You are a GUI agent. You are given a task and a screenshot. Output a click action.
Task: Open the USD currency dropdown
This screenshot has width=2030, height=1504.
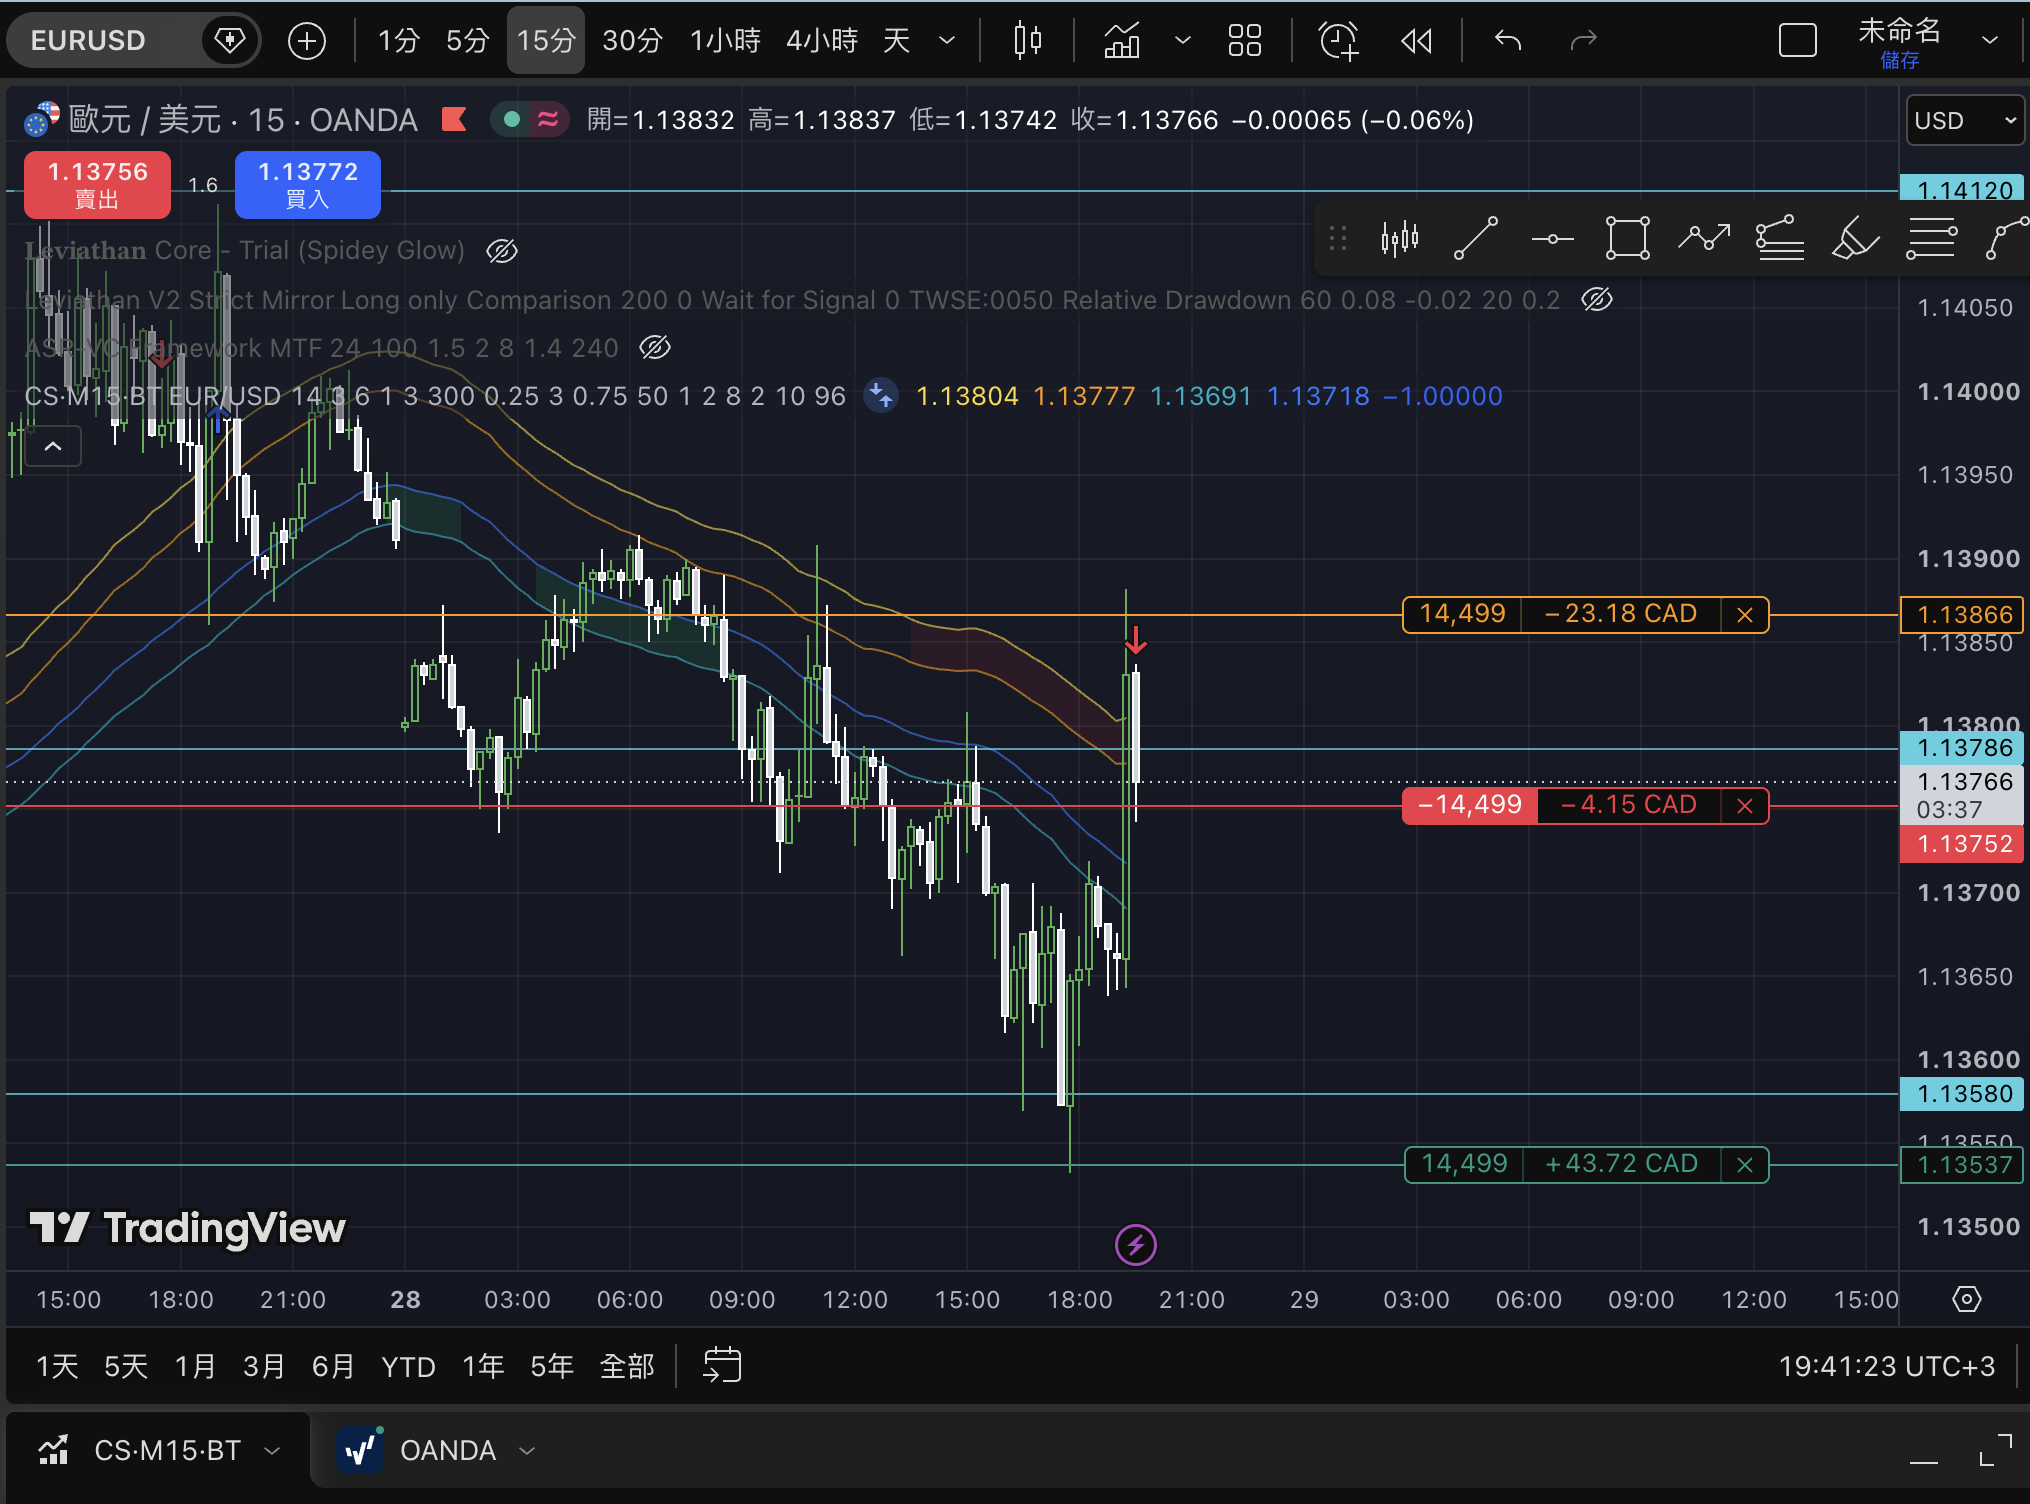[1965, 120]
